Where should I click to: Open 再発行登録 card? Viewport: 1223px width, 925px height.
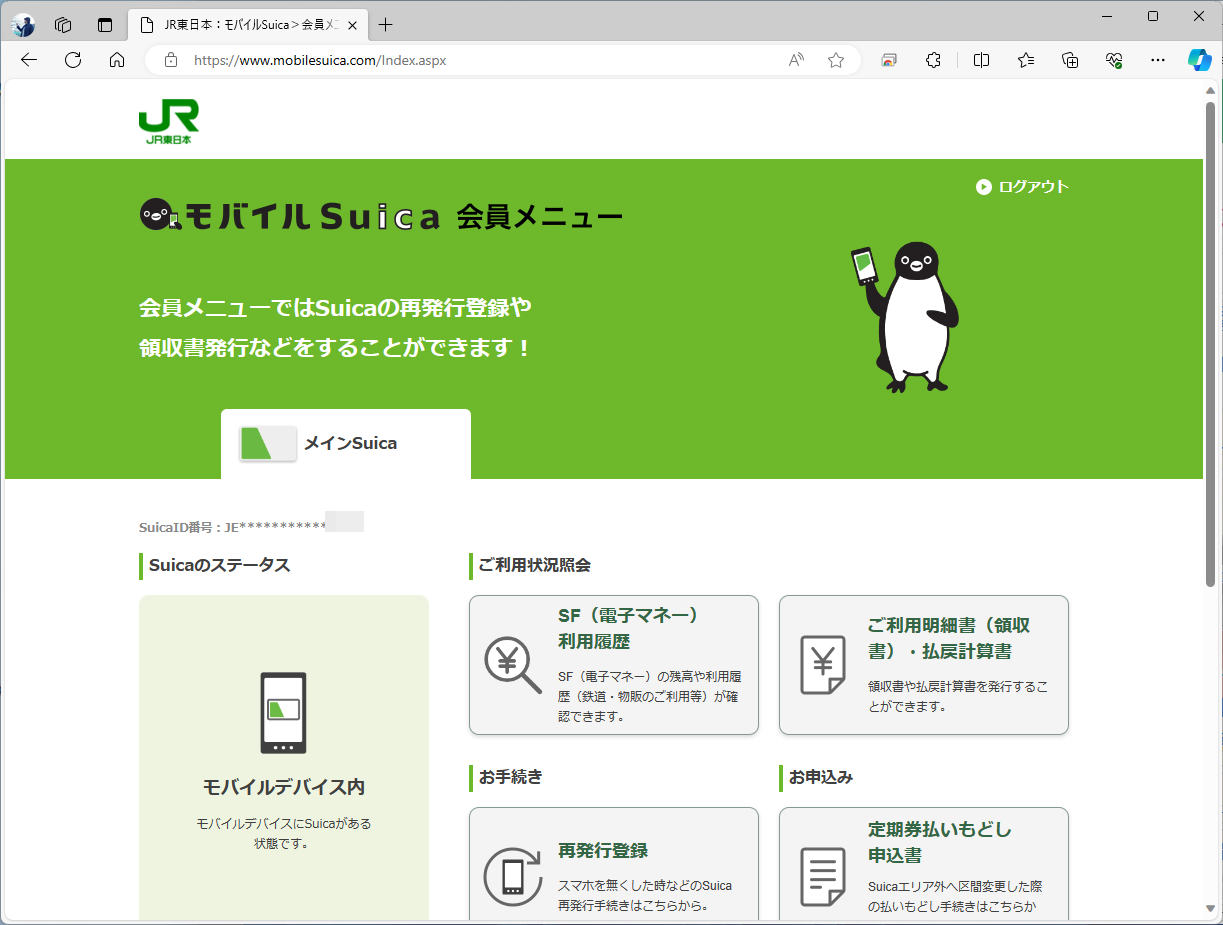click(x=614, y=865)
